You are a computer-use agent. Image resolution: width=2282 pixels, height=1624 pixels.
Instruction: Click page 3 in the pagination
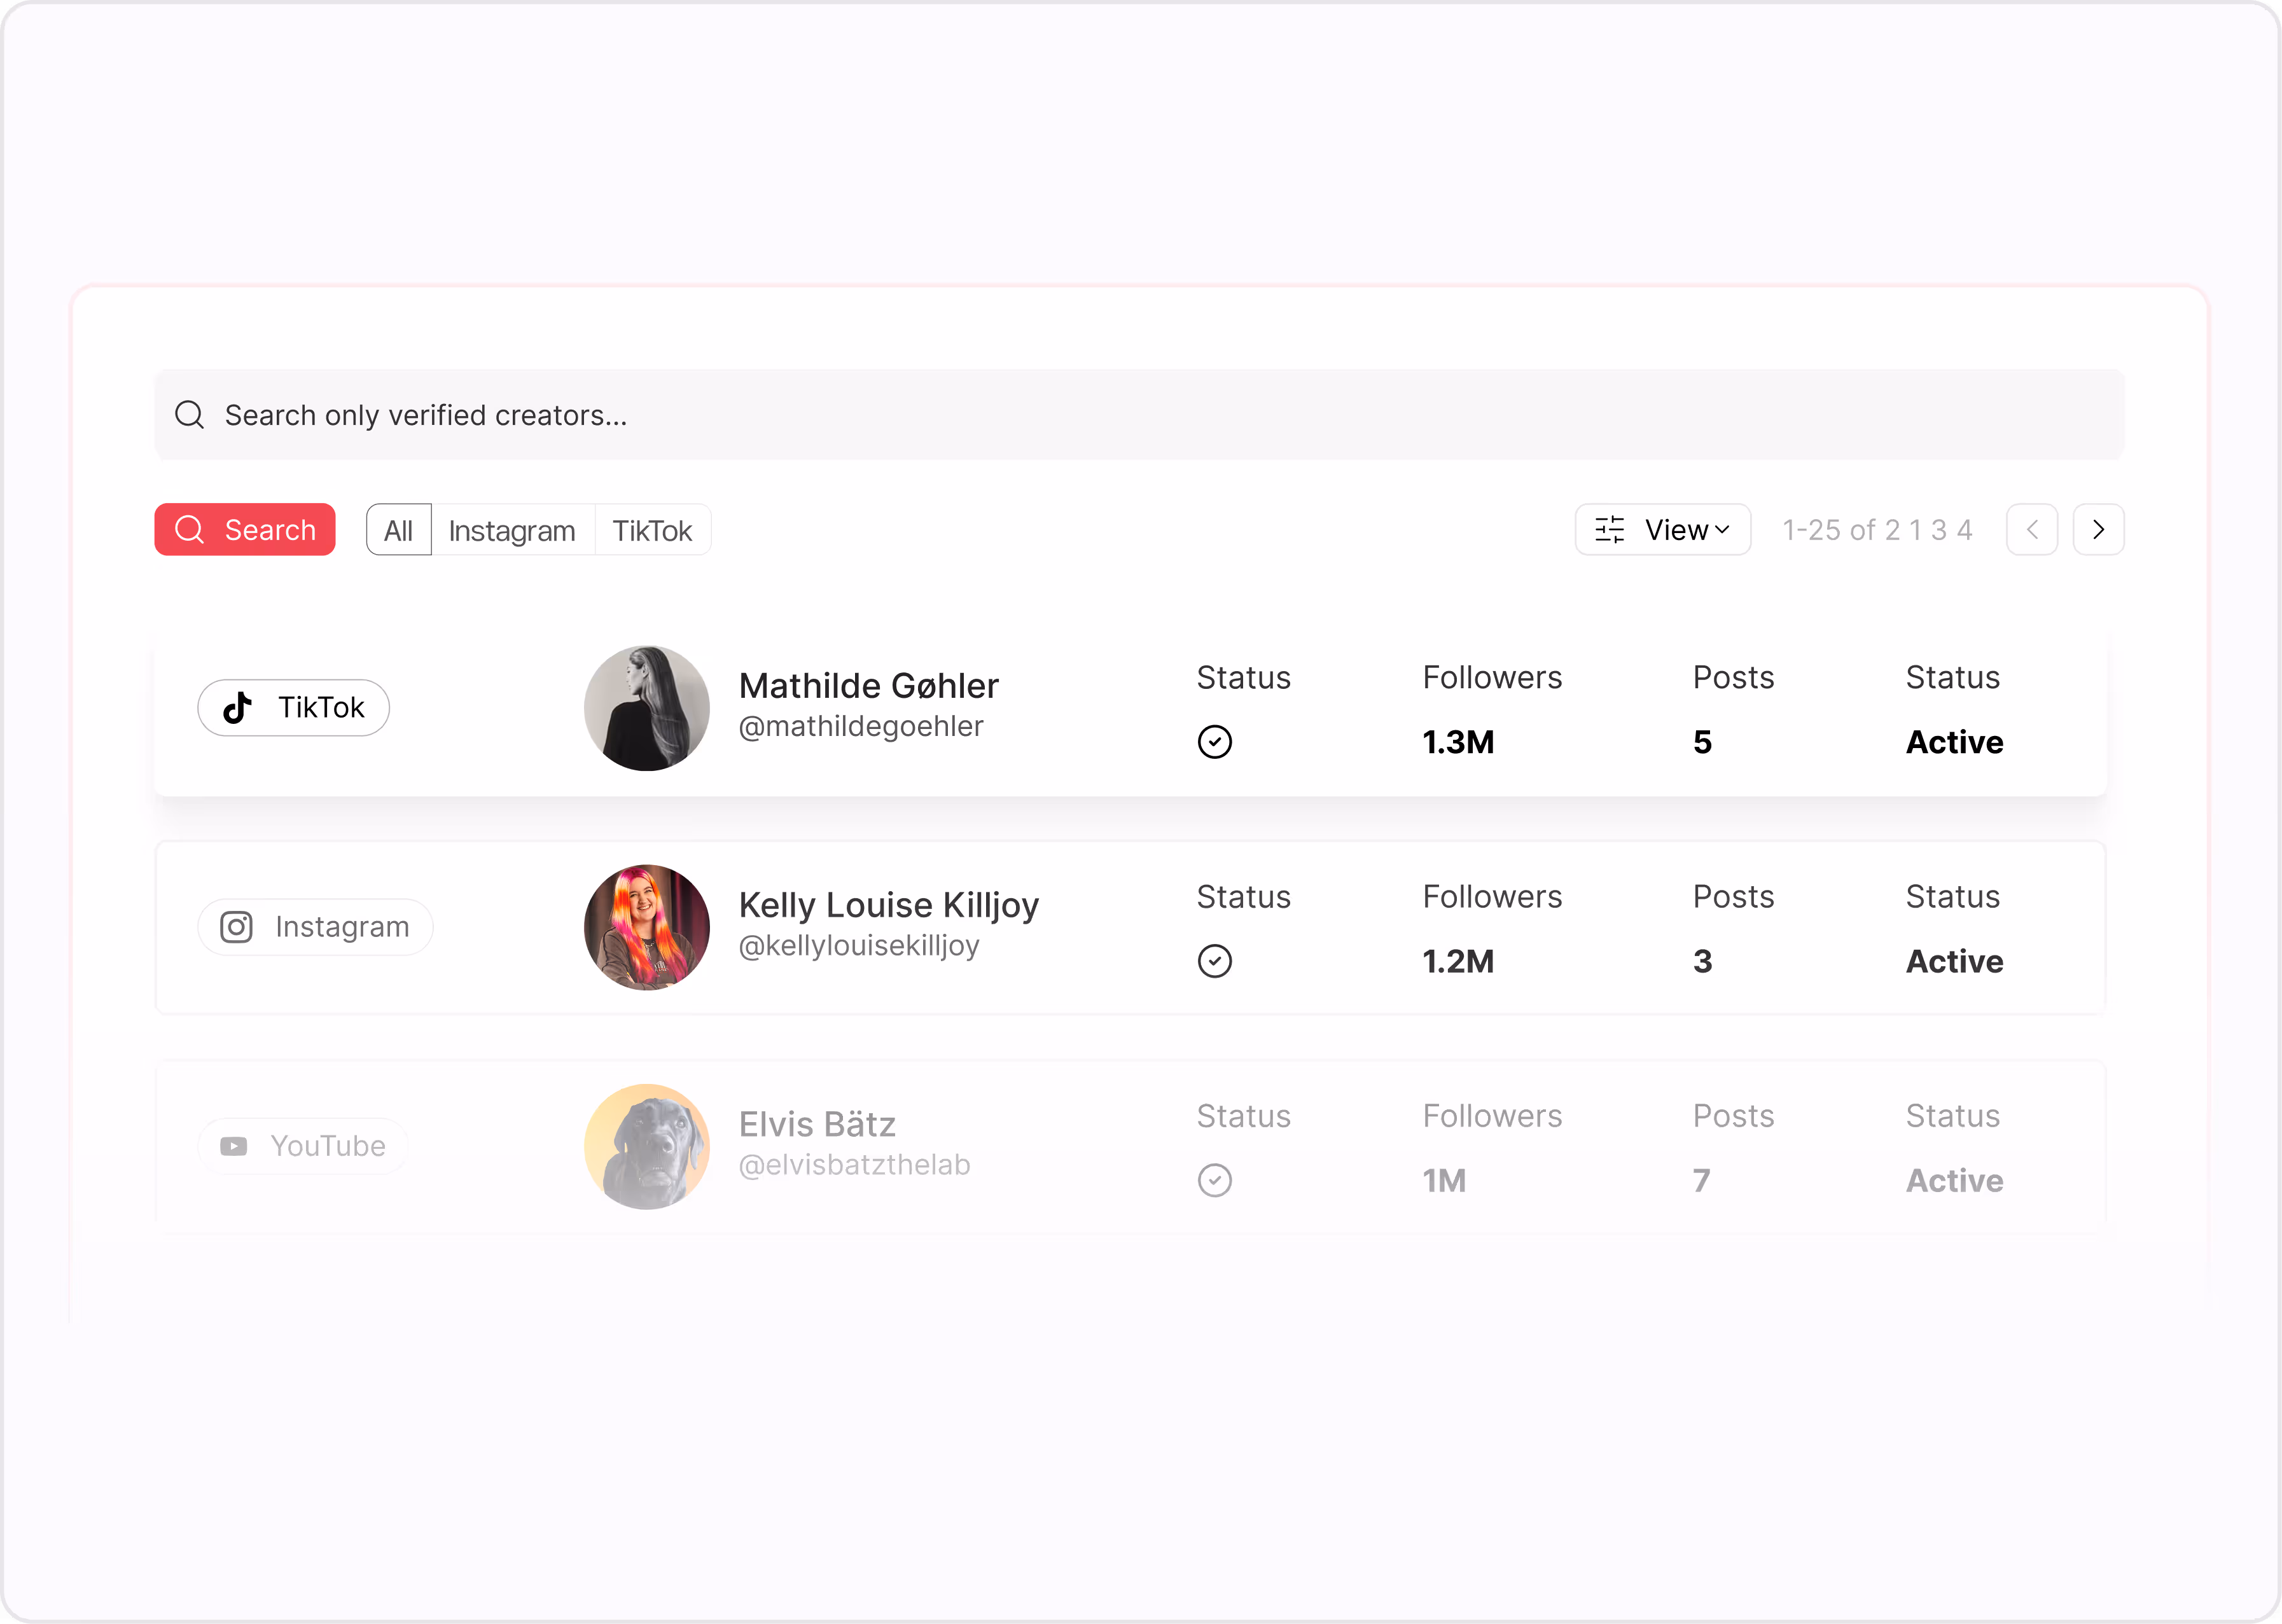click(1938, 529)
